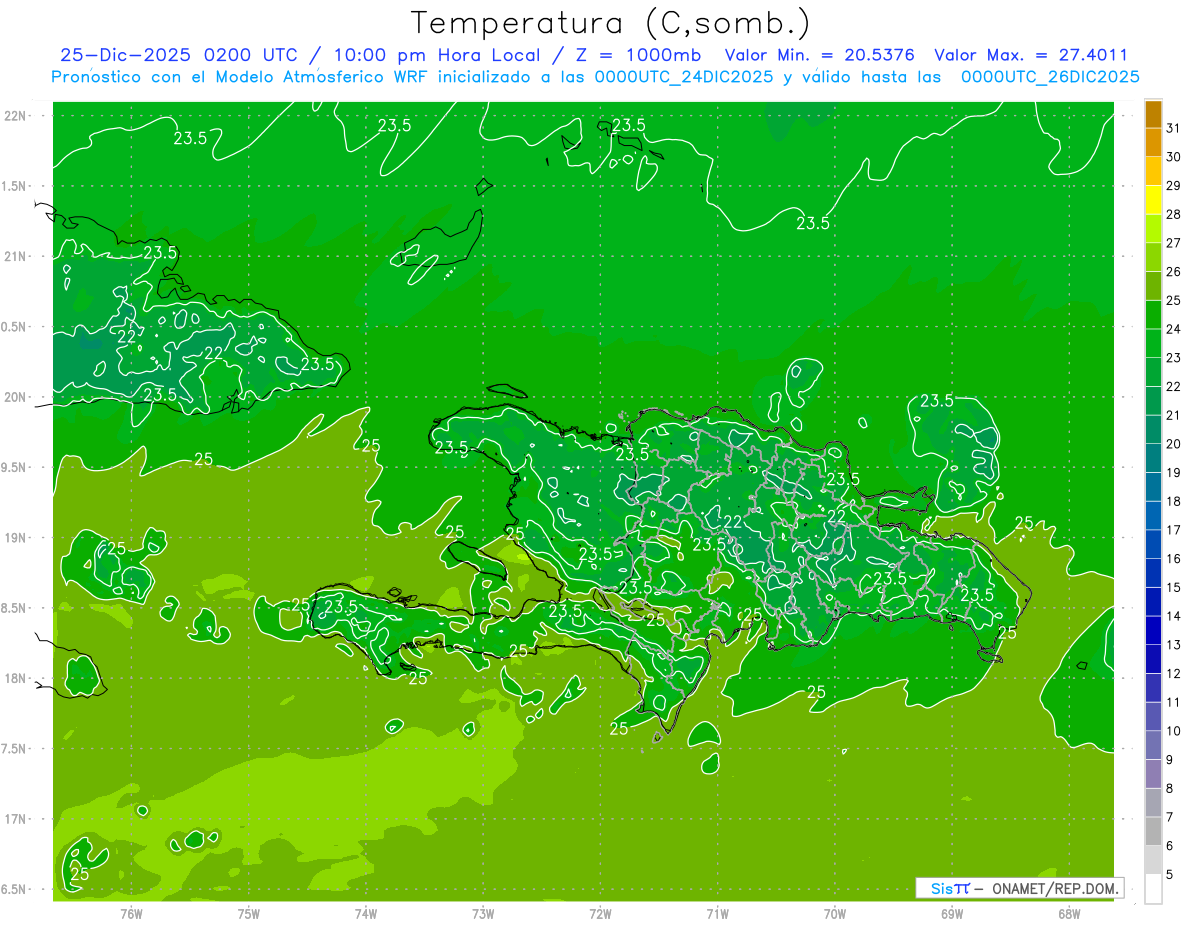The height and width of the screenshot is (927, 1200).
Task: Click color scale value 23
Action: [x=1173, y=358]
